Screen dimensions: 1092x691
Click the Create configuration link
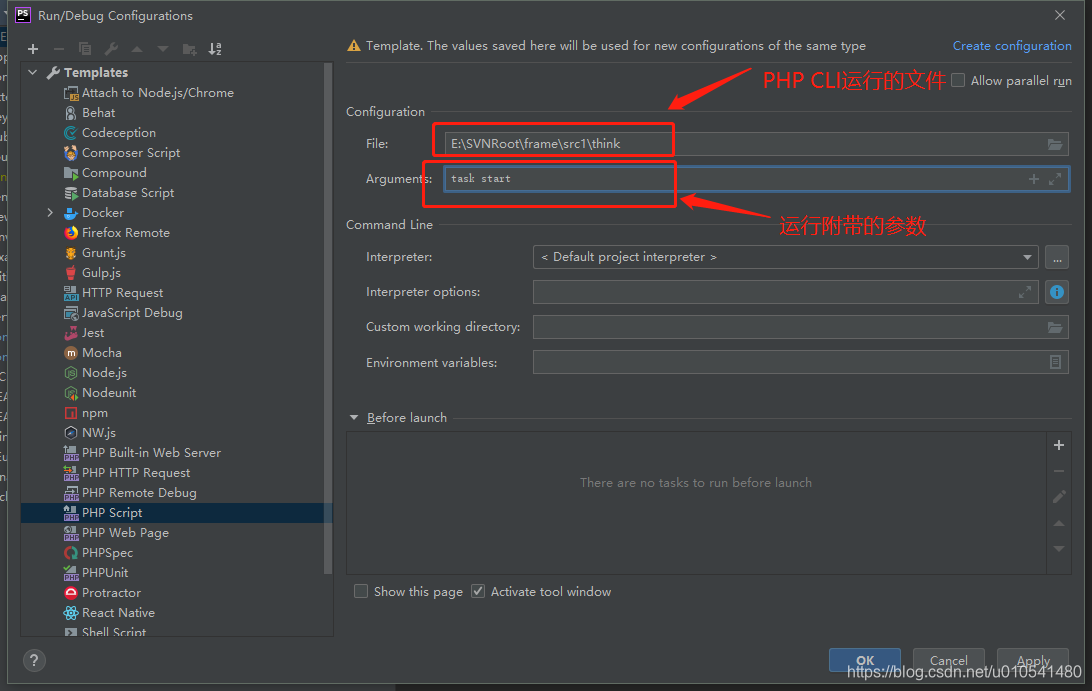click(1012, 46)
